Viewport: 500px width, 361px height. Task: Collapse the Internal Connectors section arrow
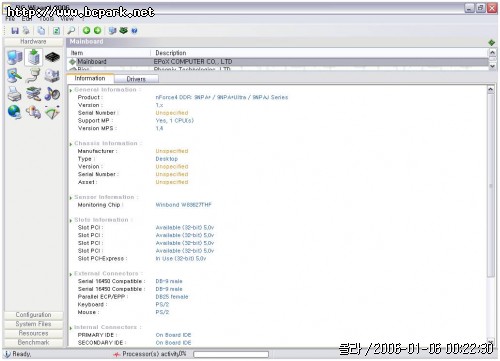(71, 328)
